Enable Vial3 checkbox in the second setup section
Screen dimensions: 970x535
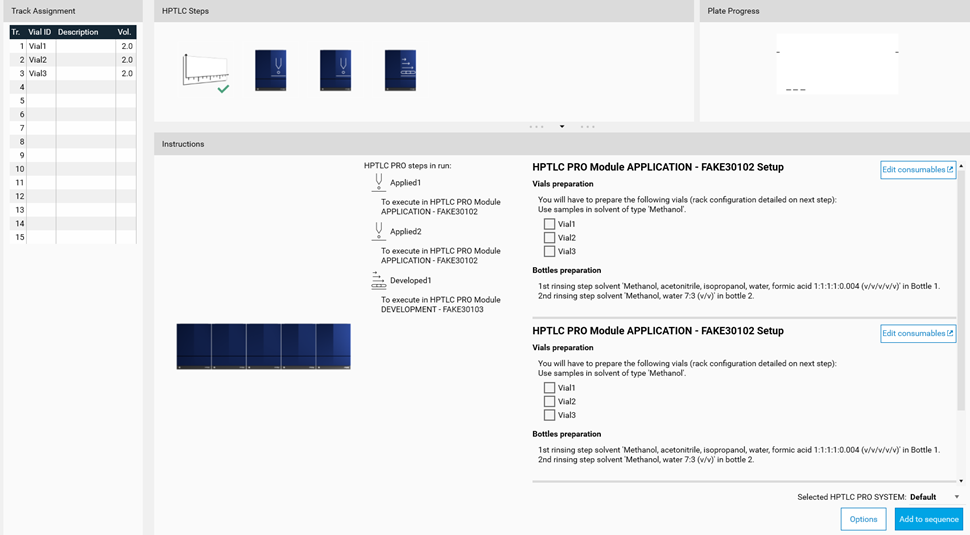549,415
